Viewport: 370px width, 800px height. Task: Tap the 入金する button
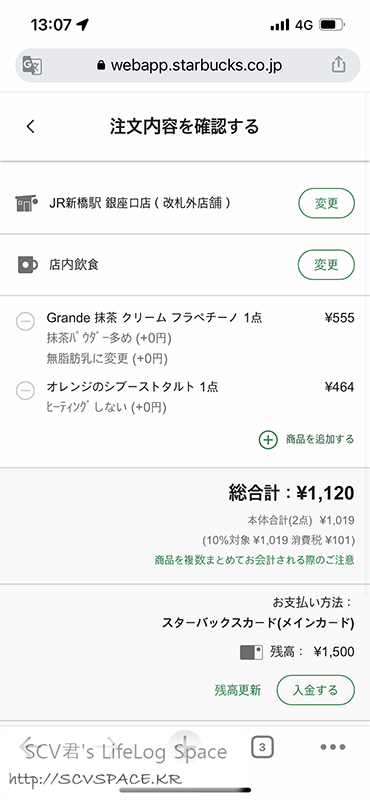[x=315, y=690]
